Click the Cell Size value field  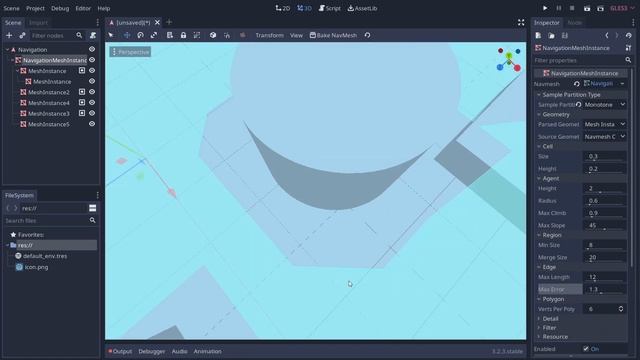pyautogui.click(x=604, y=156)
